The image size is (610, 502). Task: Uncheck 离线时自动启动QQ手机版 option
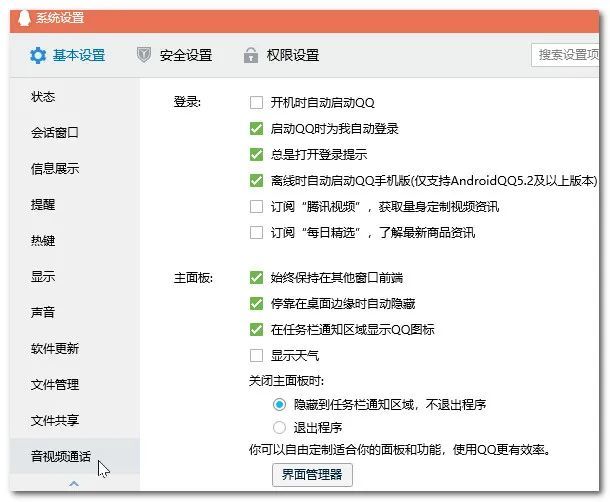tap(256, 181)
